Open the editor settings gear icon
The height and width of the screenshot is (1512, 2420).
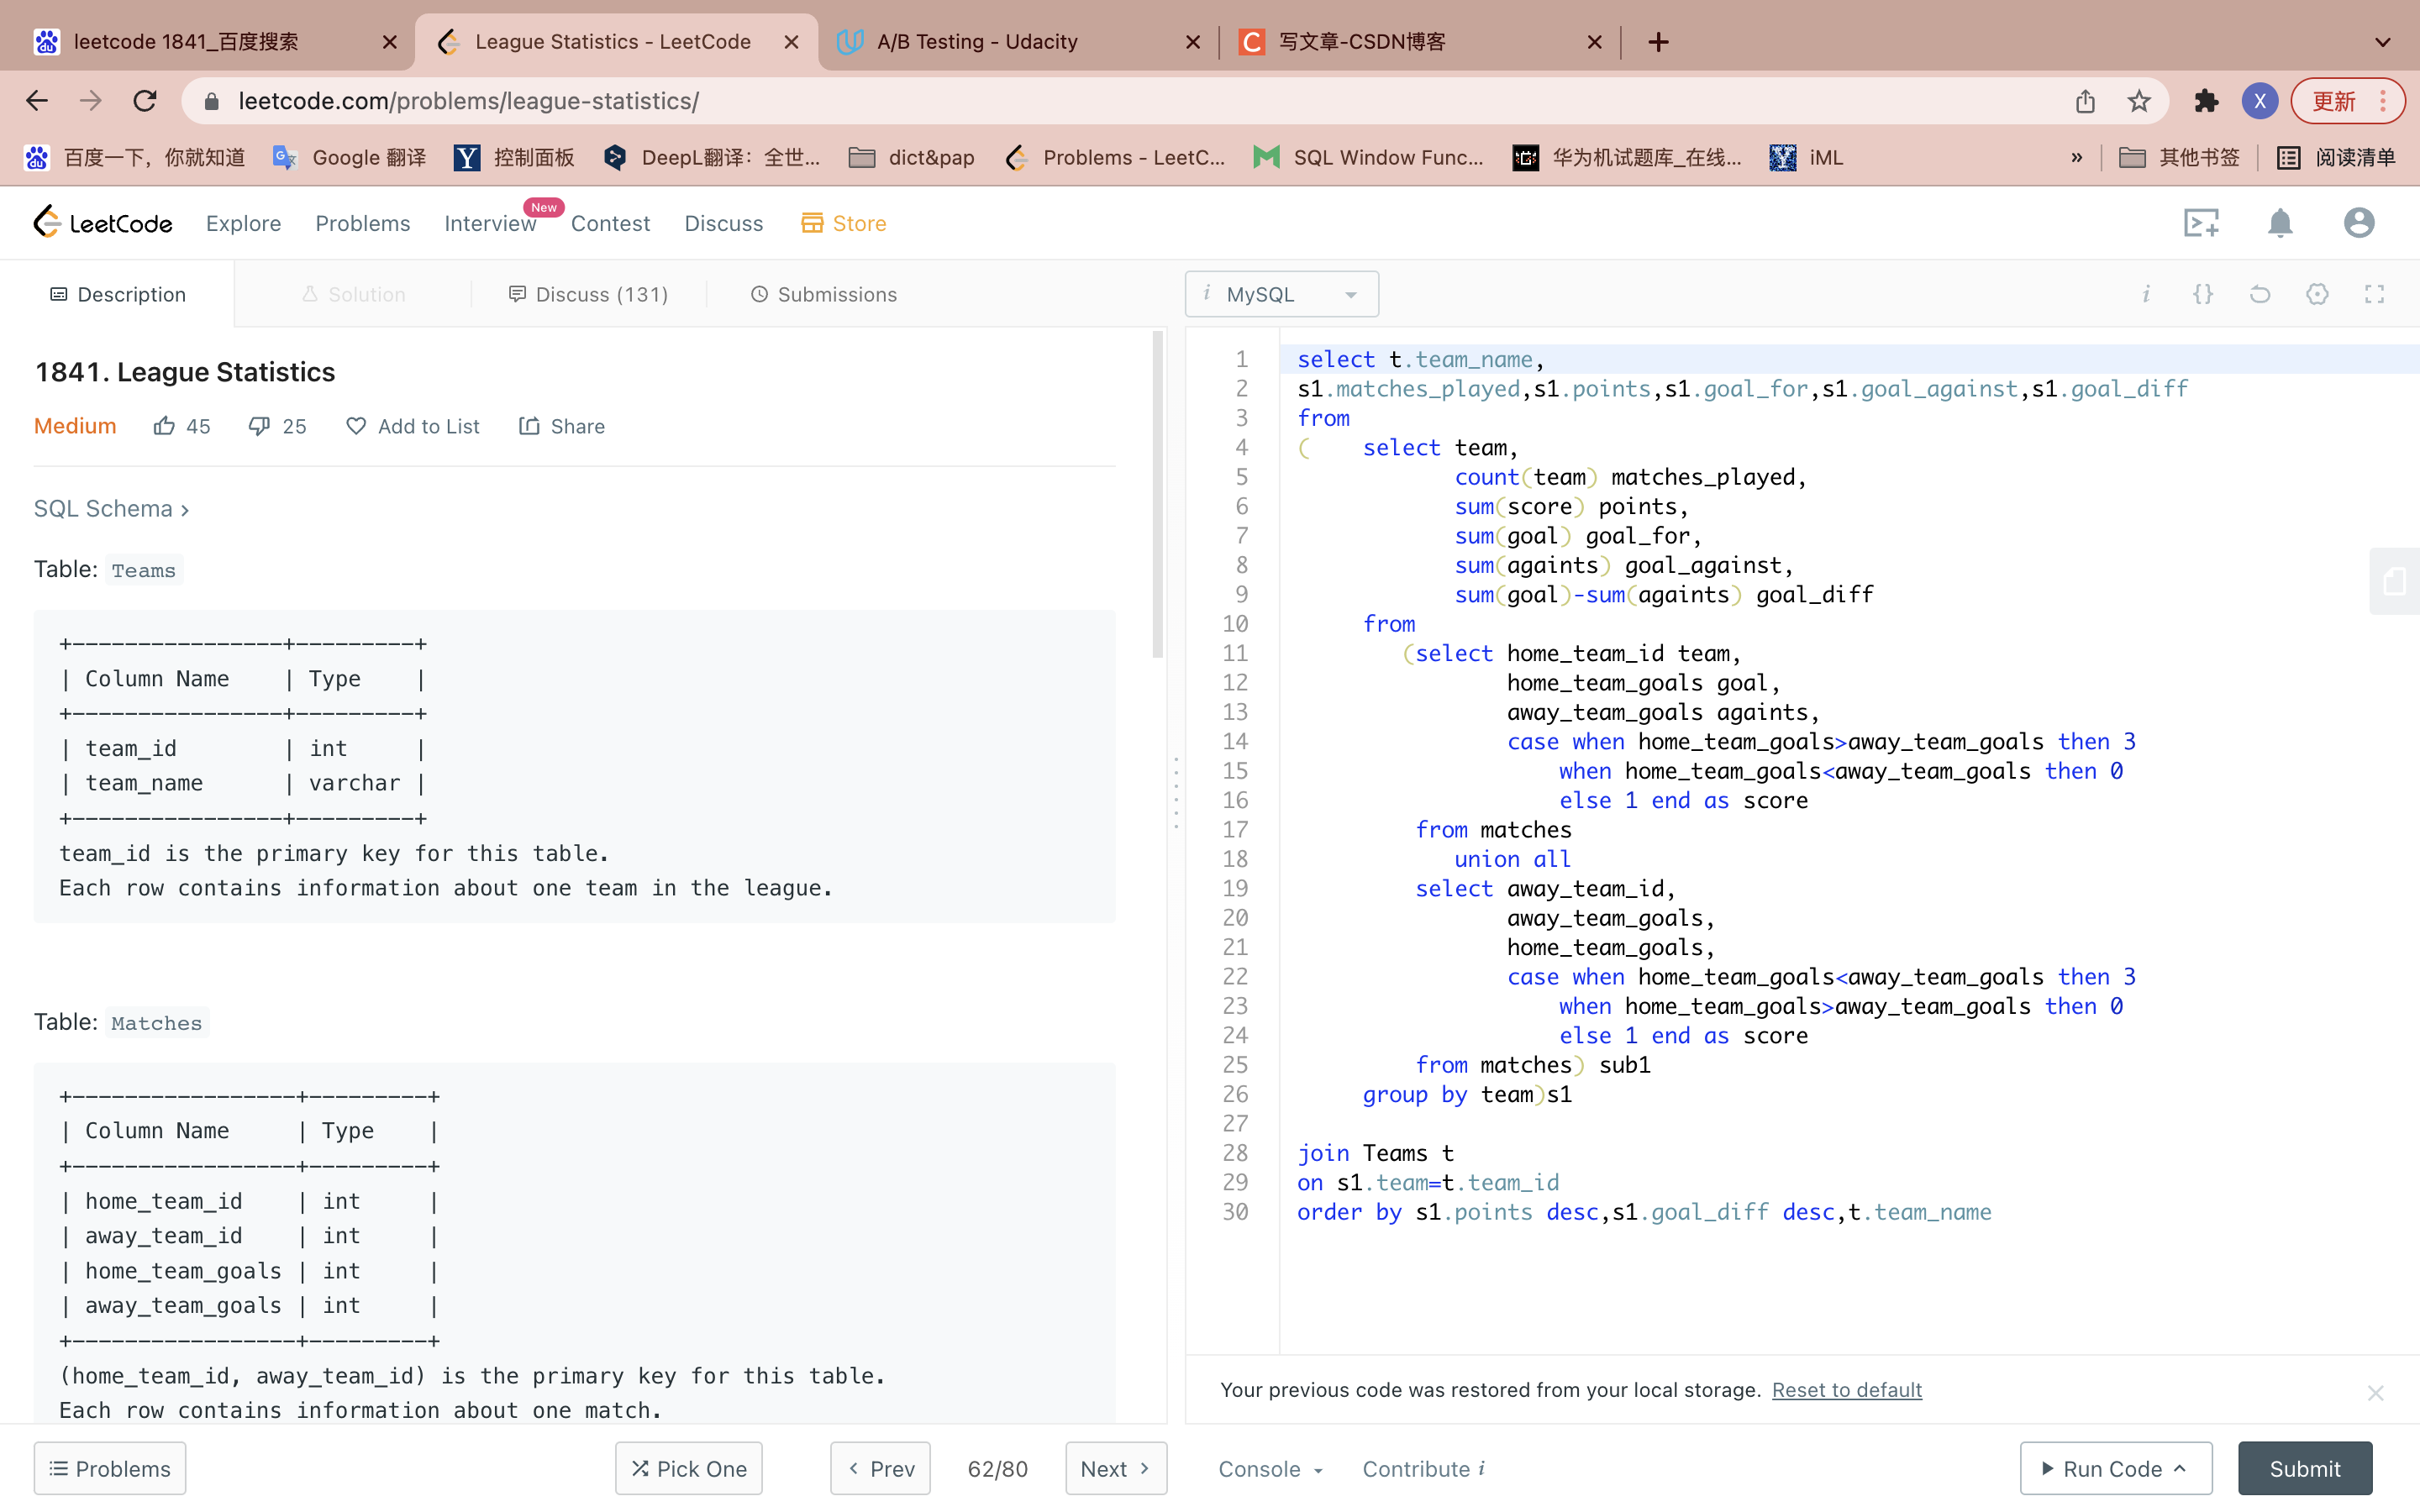pyautogui.click(x=2317, y=294)
